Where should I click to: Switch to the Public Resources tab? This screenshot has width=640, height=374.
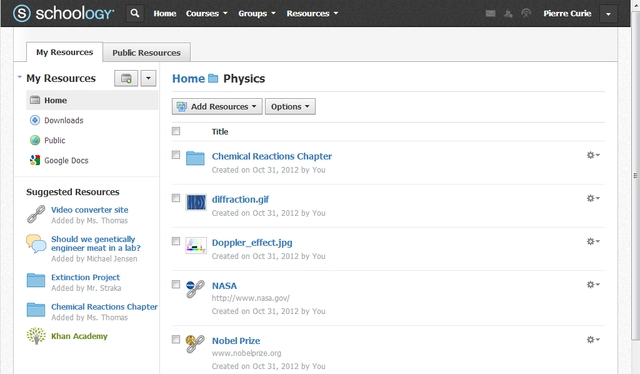coord(147,53)
